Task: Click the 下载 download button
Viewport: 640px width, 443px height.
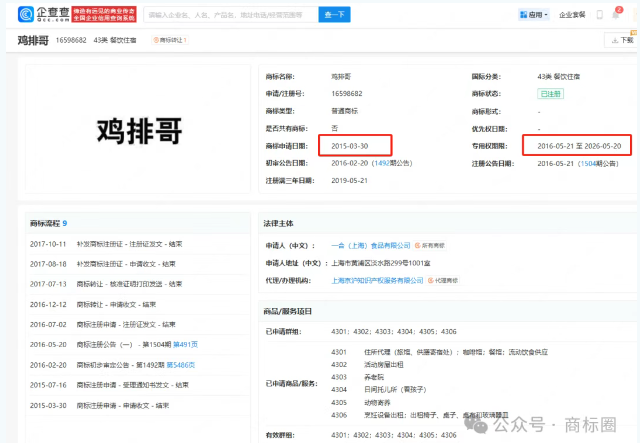Action: click(620, 41)
